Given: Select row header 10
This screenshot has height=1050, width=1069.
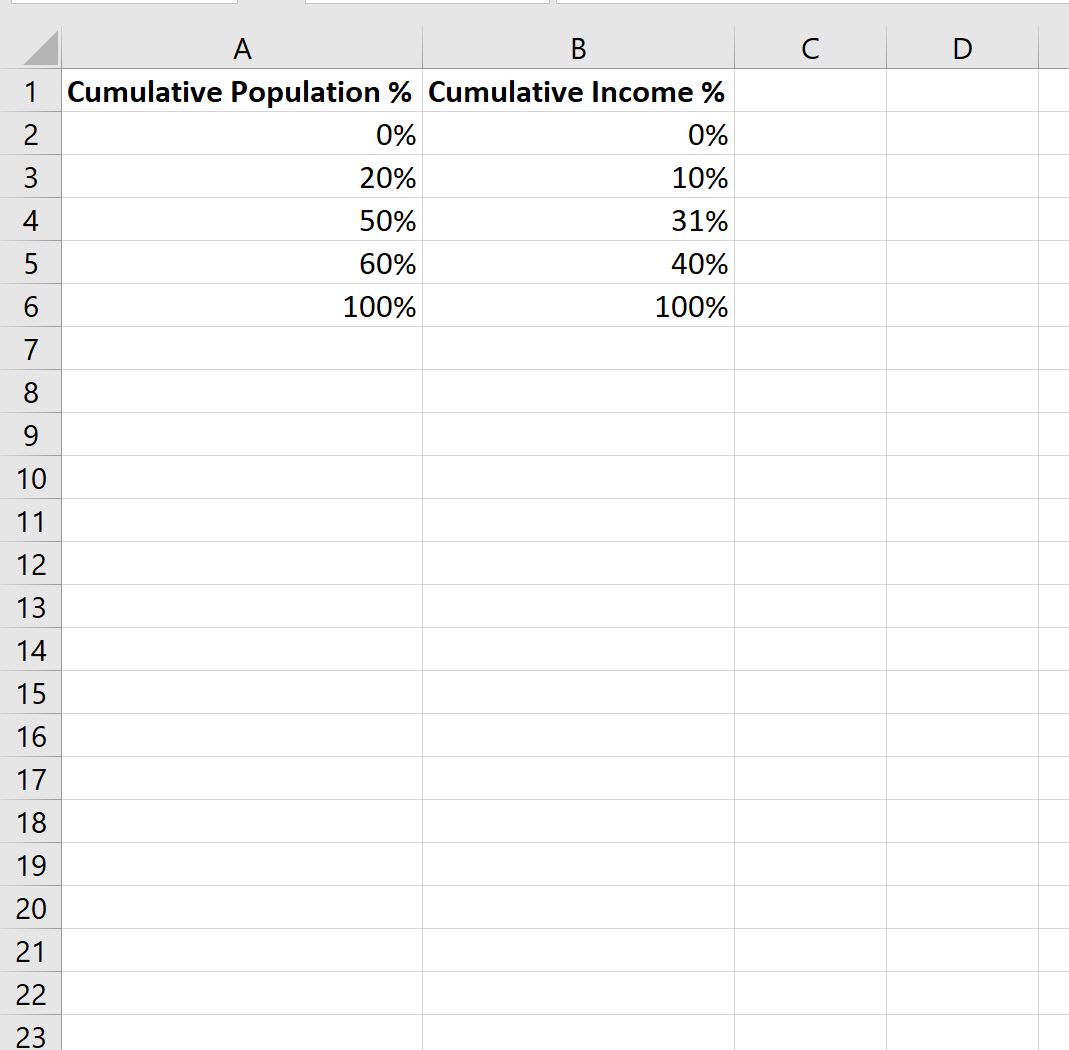Looking at the screenshot, I should (x=31, y=478).
